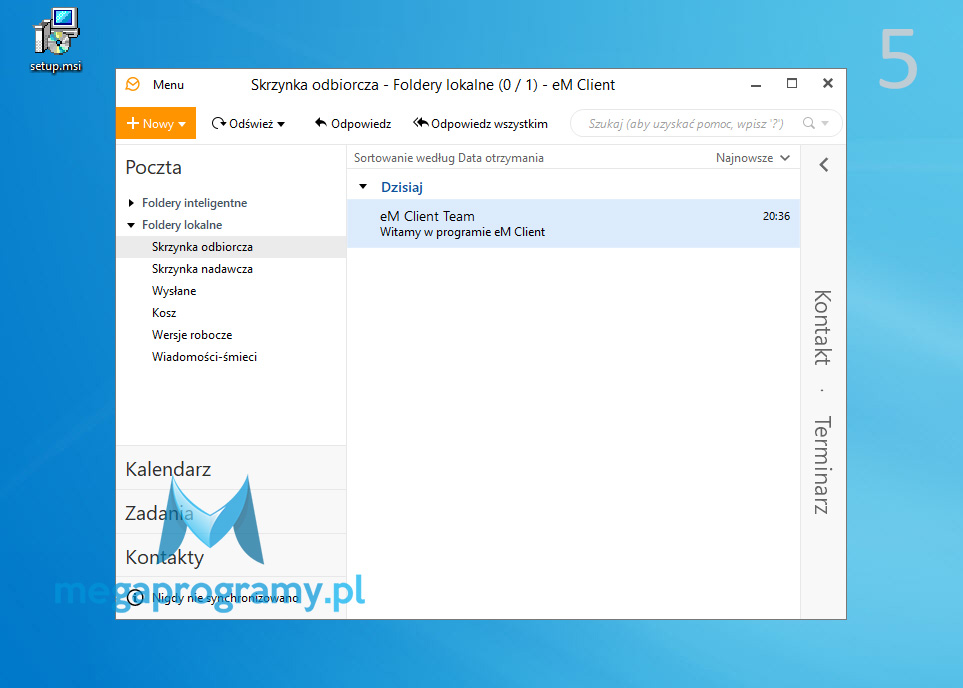Open the Odśwież dropdown arrow
Screen dimensions: 963x688
coord(281,125)
